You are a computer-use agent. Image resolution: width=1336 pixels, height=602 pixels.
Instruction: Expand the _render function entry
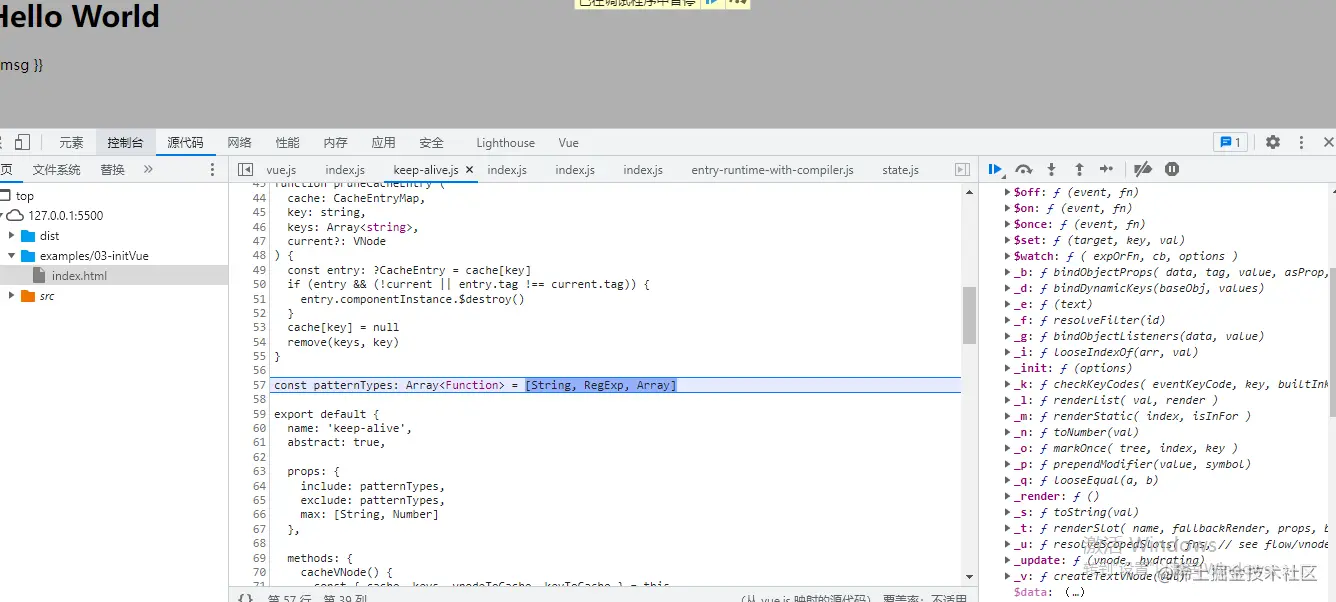point(1007,496)
